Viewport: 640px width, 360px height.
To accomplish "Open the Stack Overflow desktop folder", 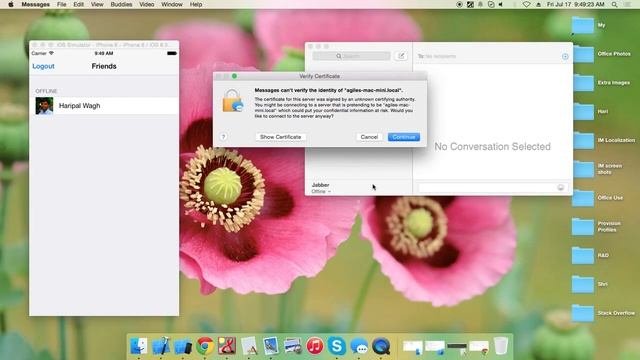I will pos(583,313).
